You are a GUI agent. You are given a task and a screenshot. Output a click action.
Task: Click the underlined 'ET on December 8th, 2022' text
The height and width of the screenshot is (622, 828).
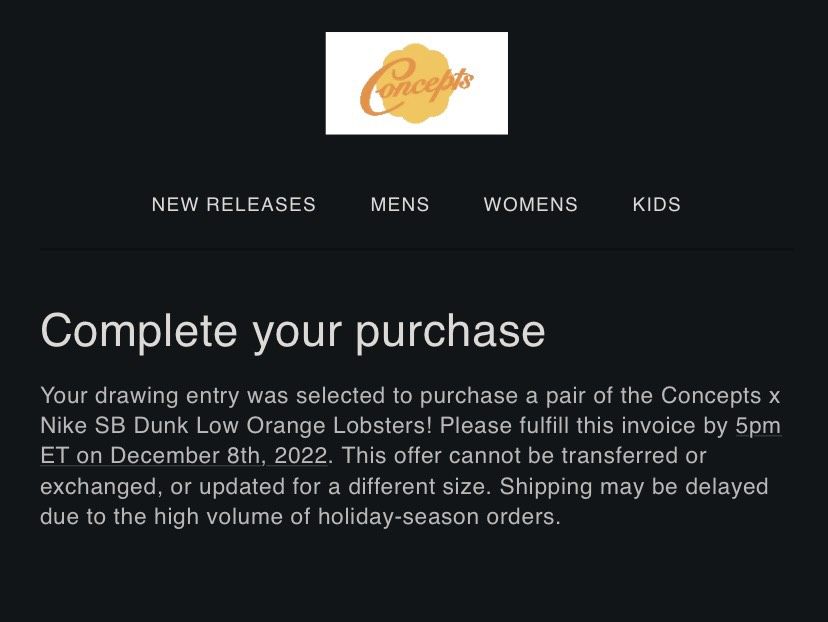[x=184, y=456]
